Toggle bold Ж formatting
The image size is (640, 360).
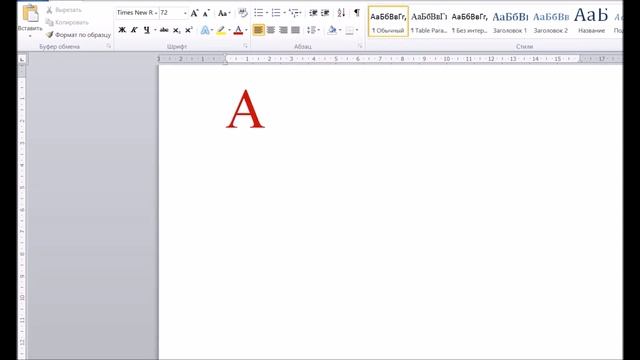(x=122, y=30)
